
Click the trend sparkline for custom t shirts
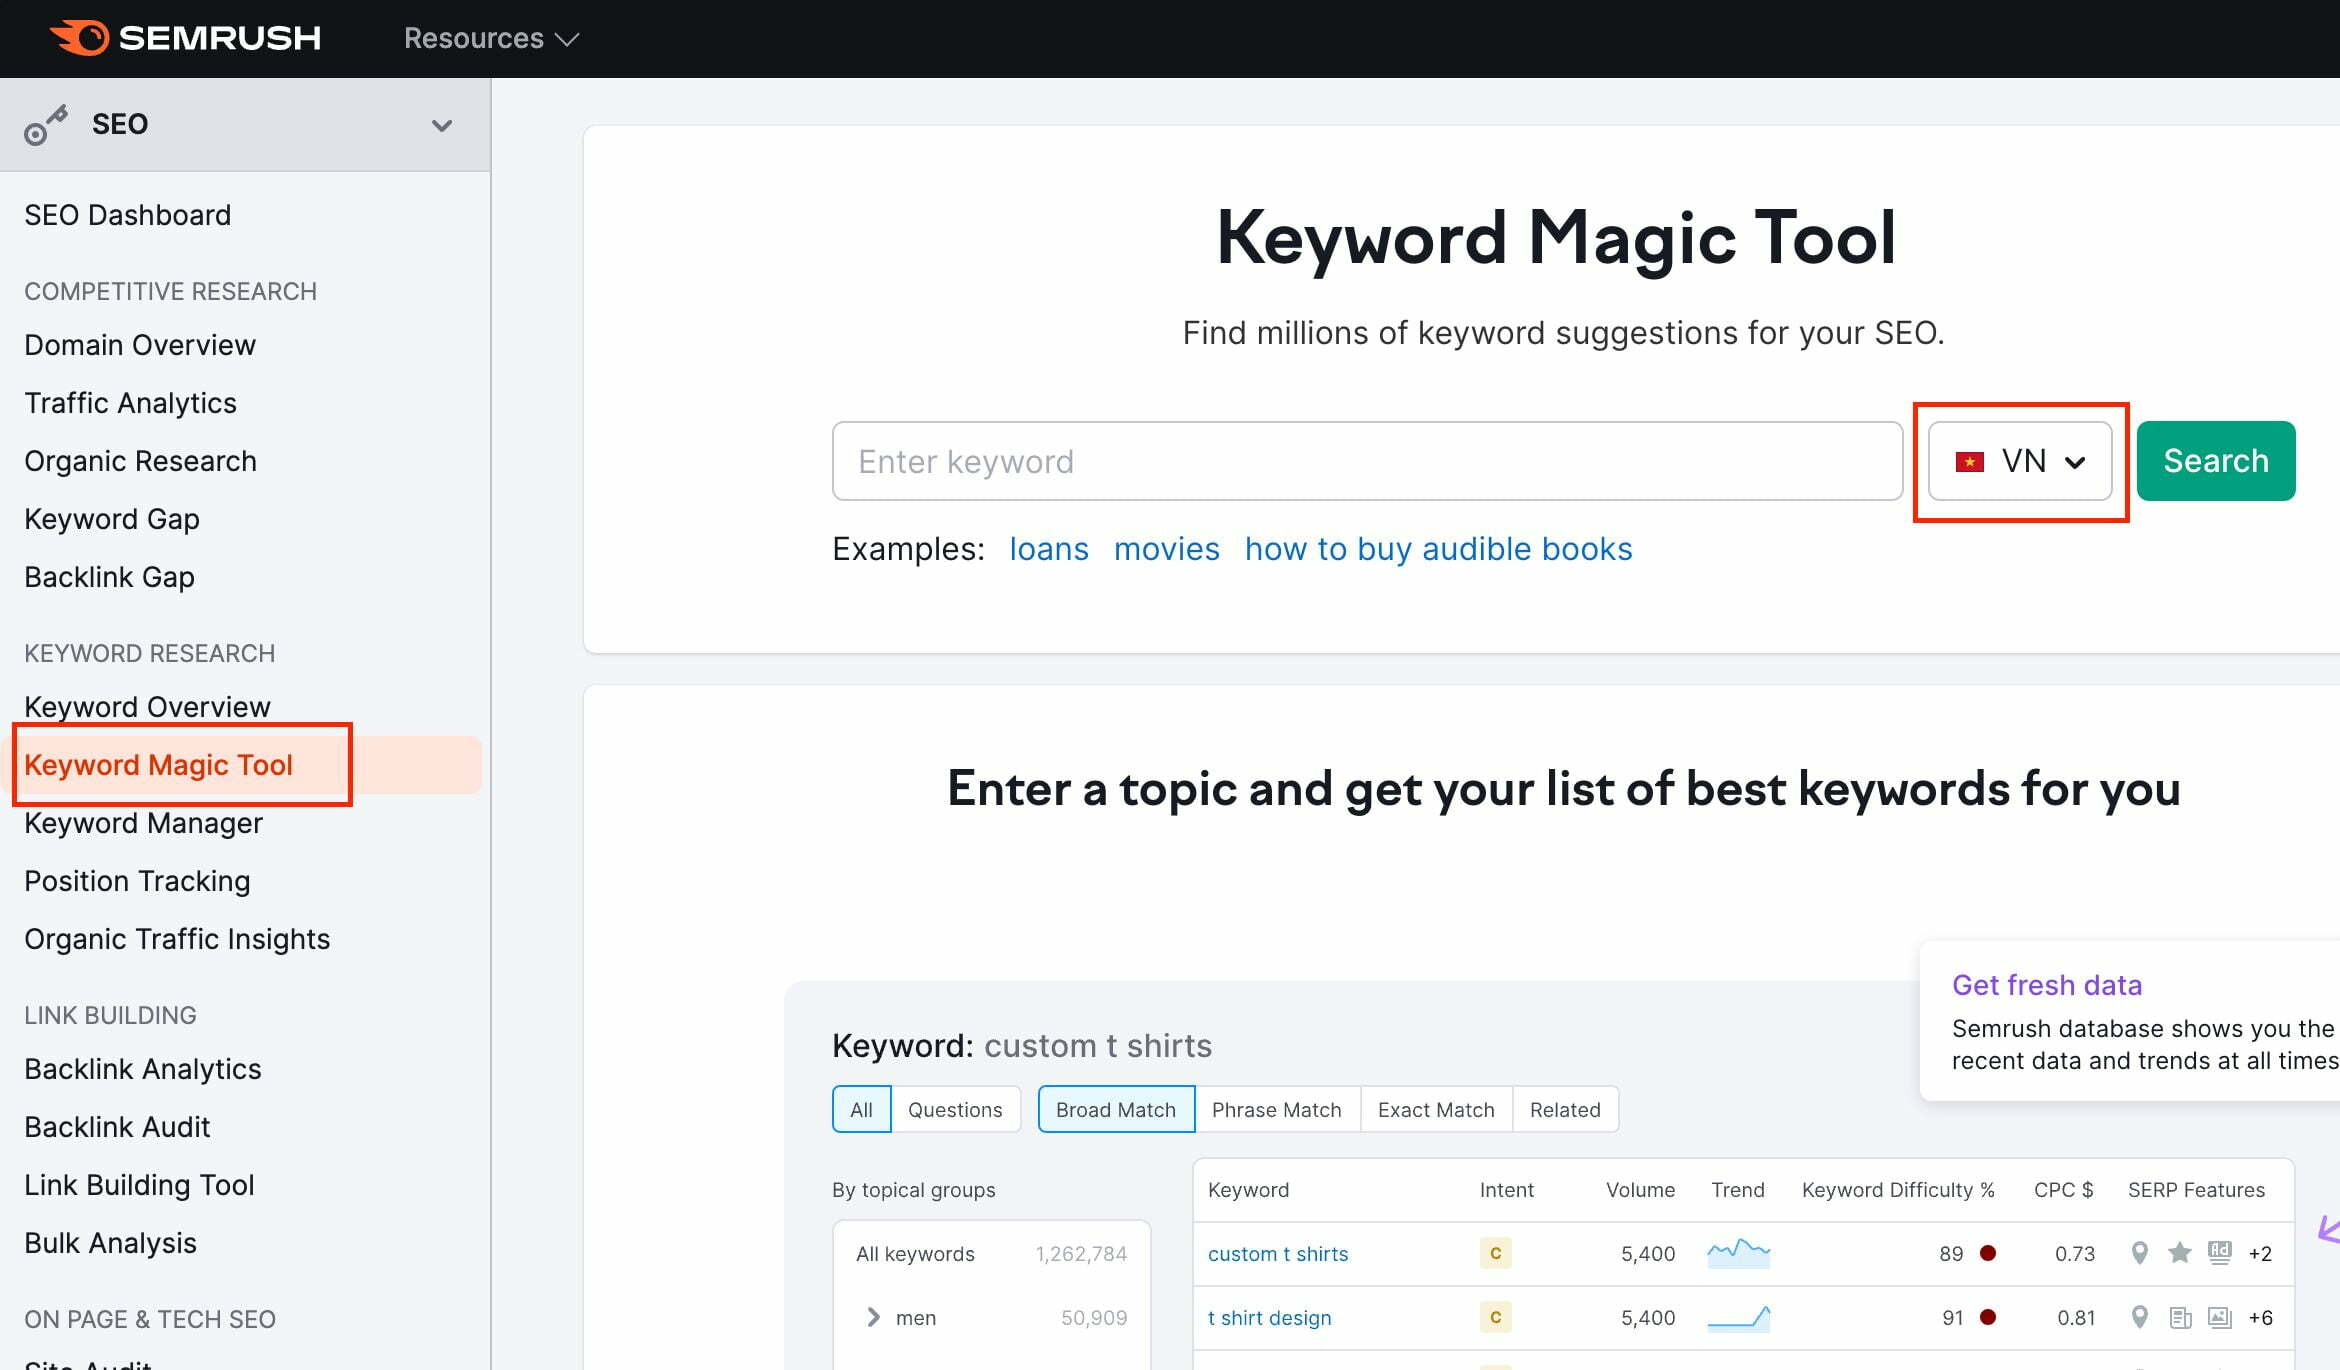click(1738, 1253)
